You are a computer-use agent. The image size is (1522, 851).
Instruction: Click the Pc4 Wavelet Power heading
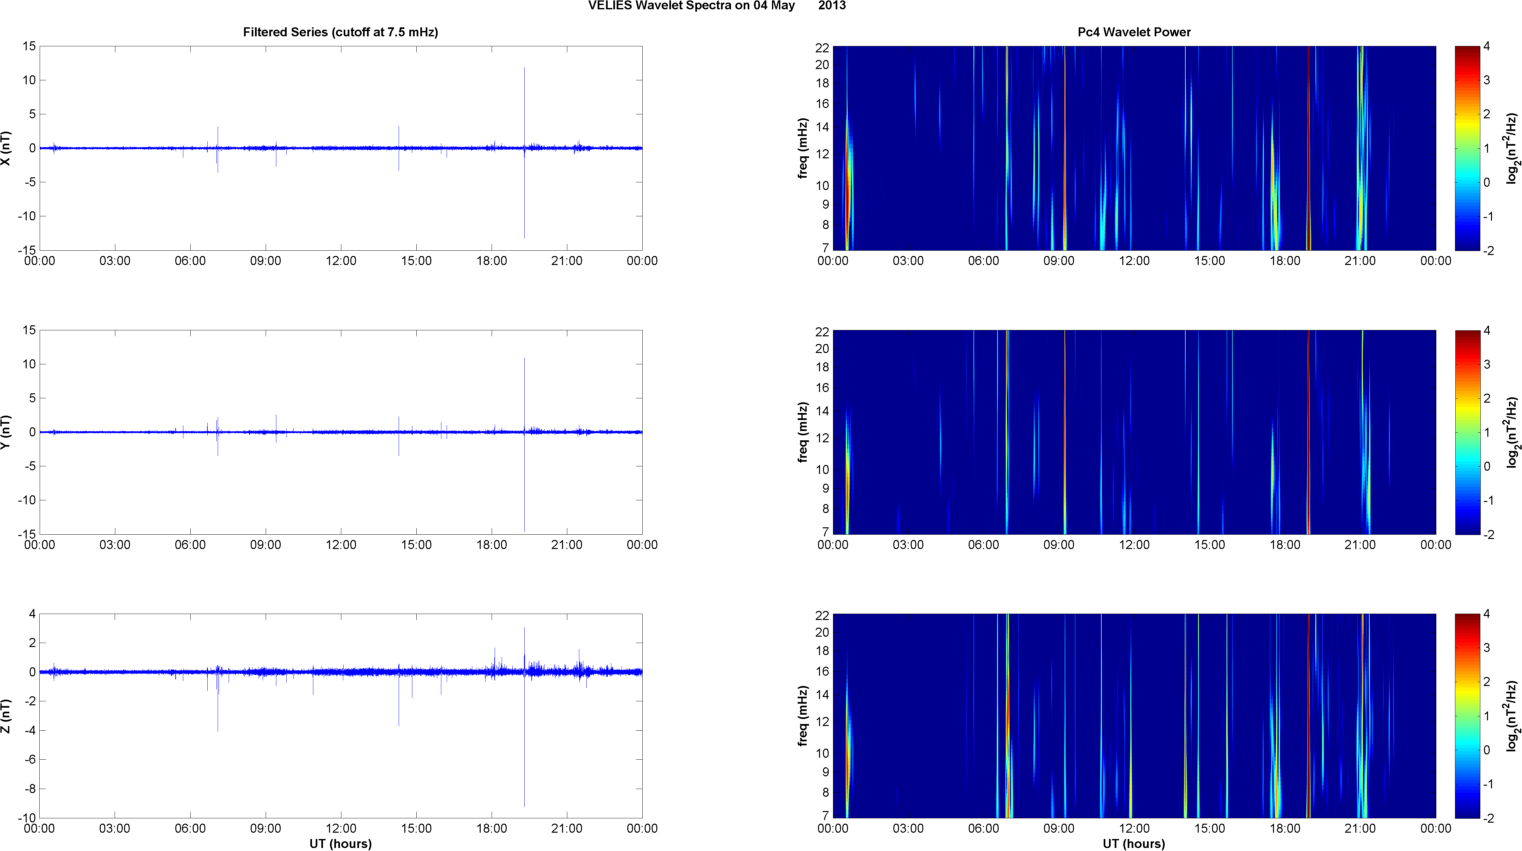tap(1133, 32)
